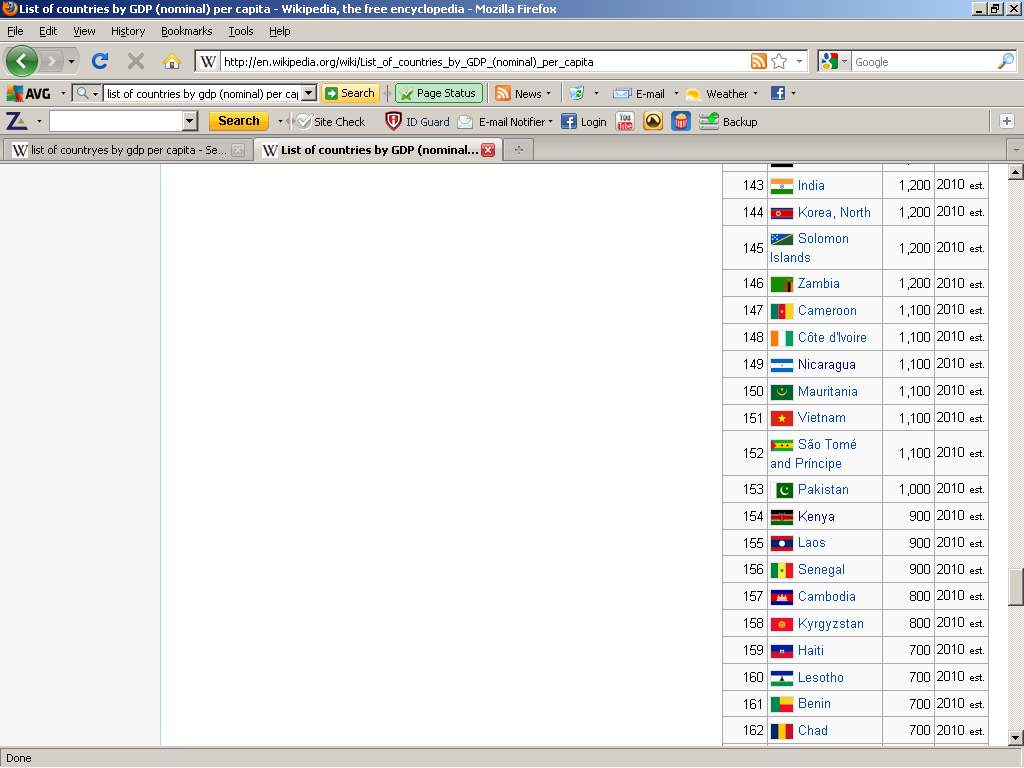This screenshot has width=1024, height=768.
Task: Follow the Kyrgyzstan link in the table
Action: pyautogui.click(x=830, y=623)
